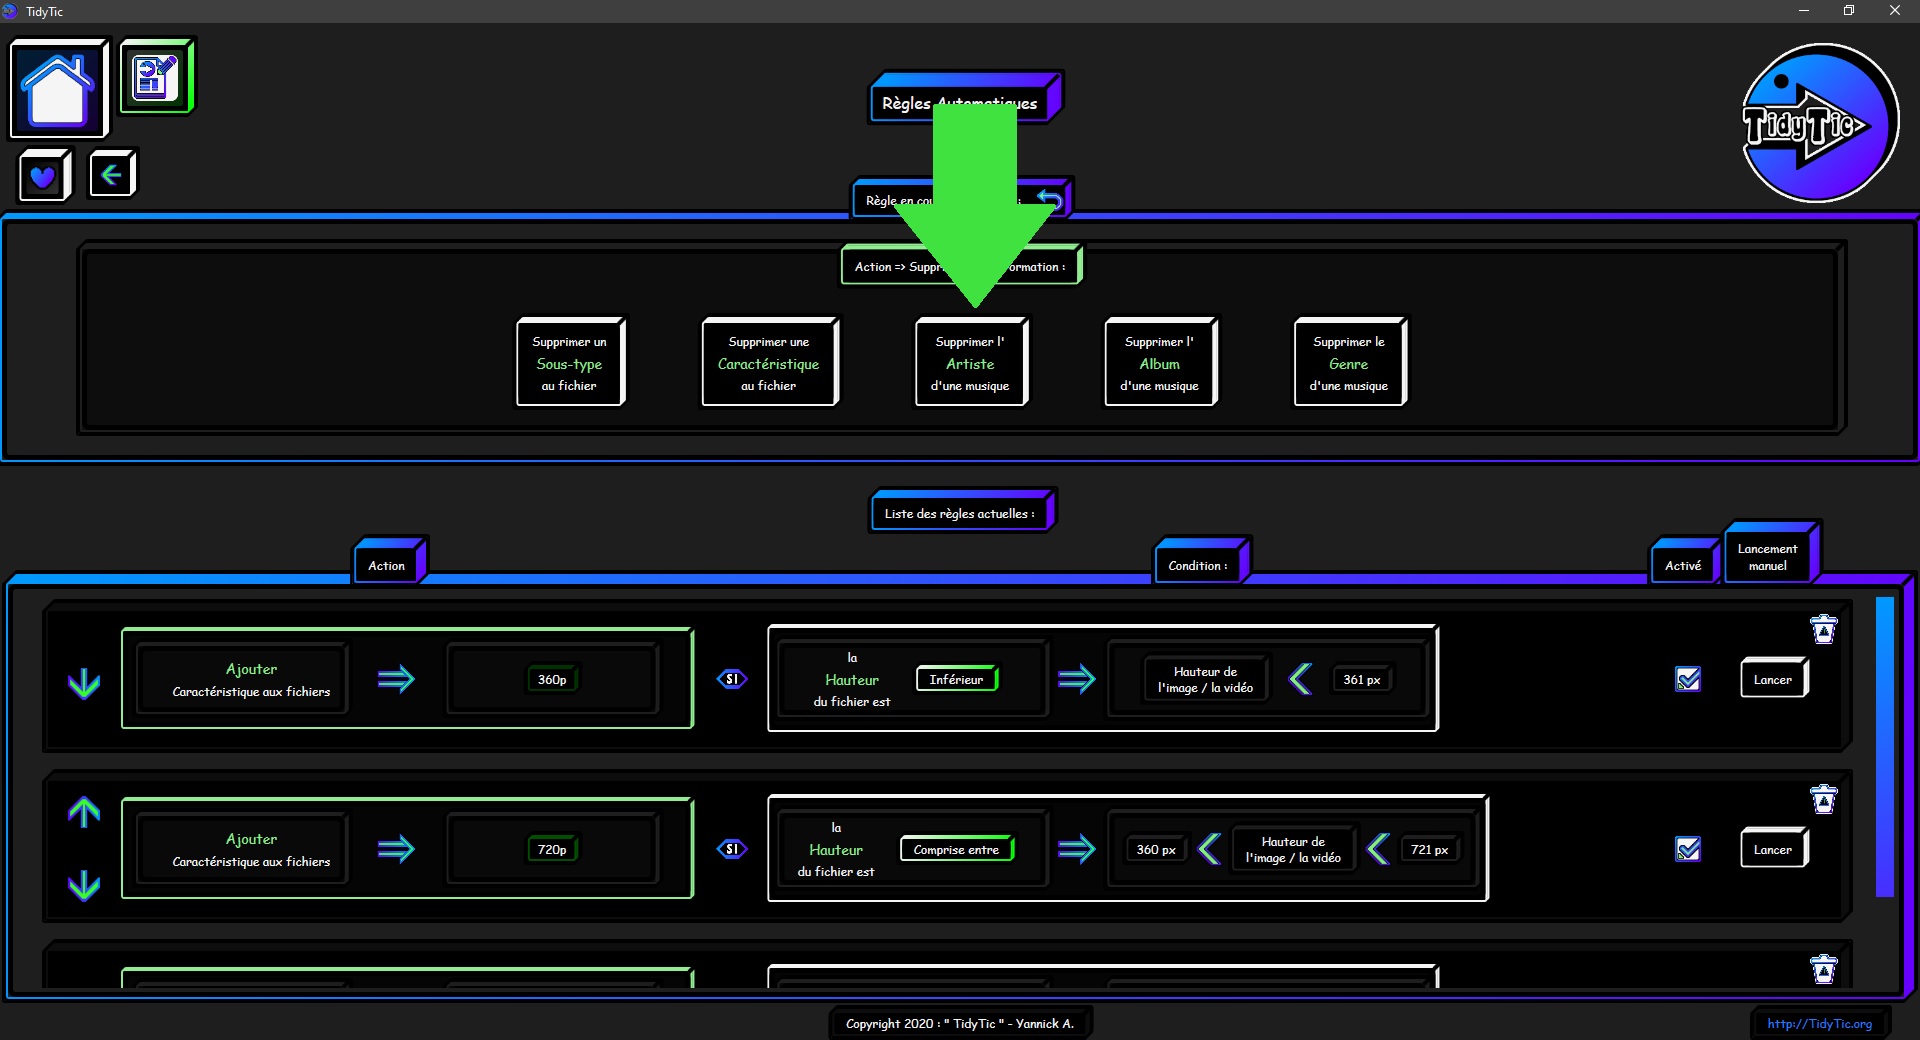This screenshot has height=1040, width=1920.
Task: Click the Action => Supprimer information label
Action: [x=960, y=266]
